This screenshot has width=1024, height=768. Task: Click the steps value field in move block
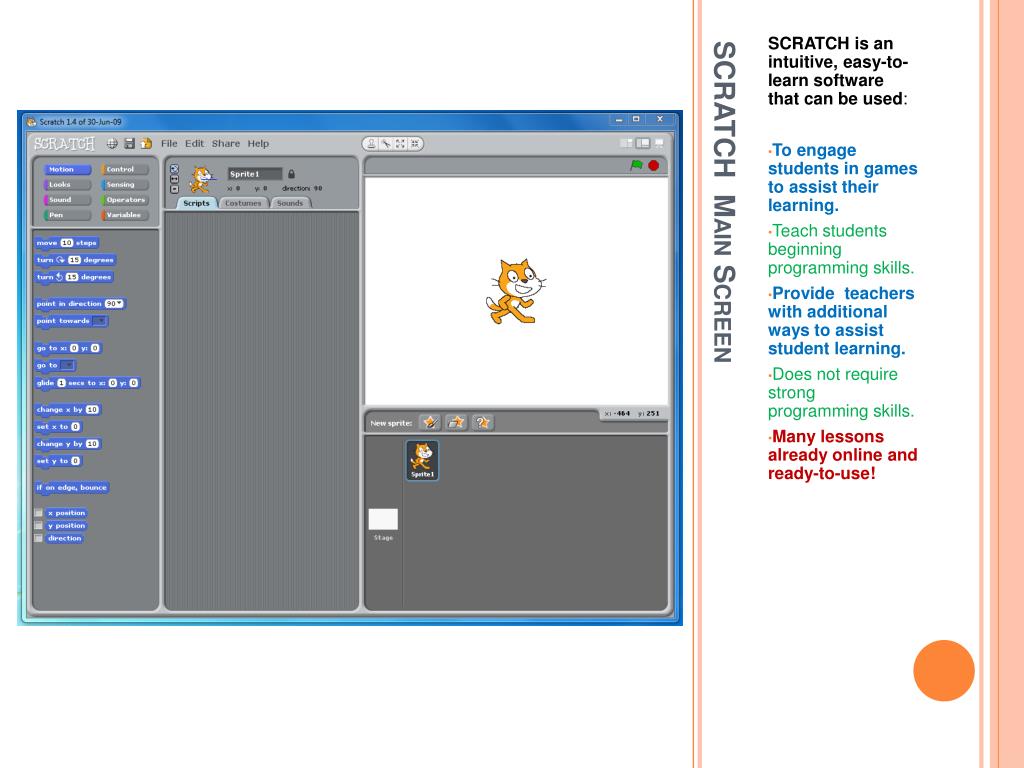[67, 243]
